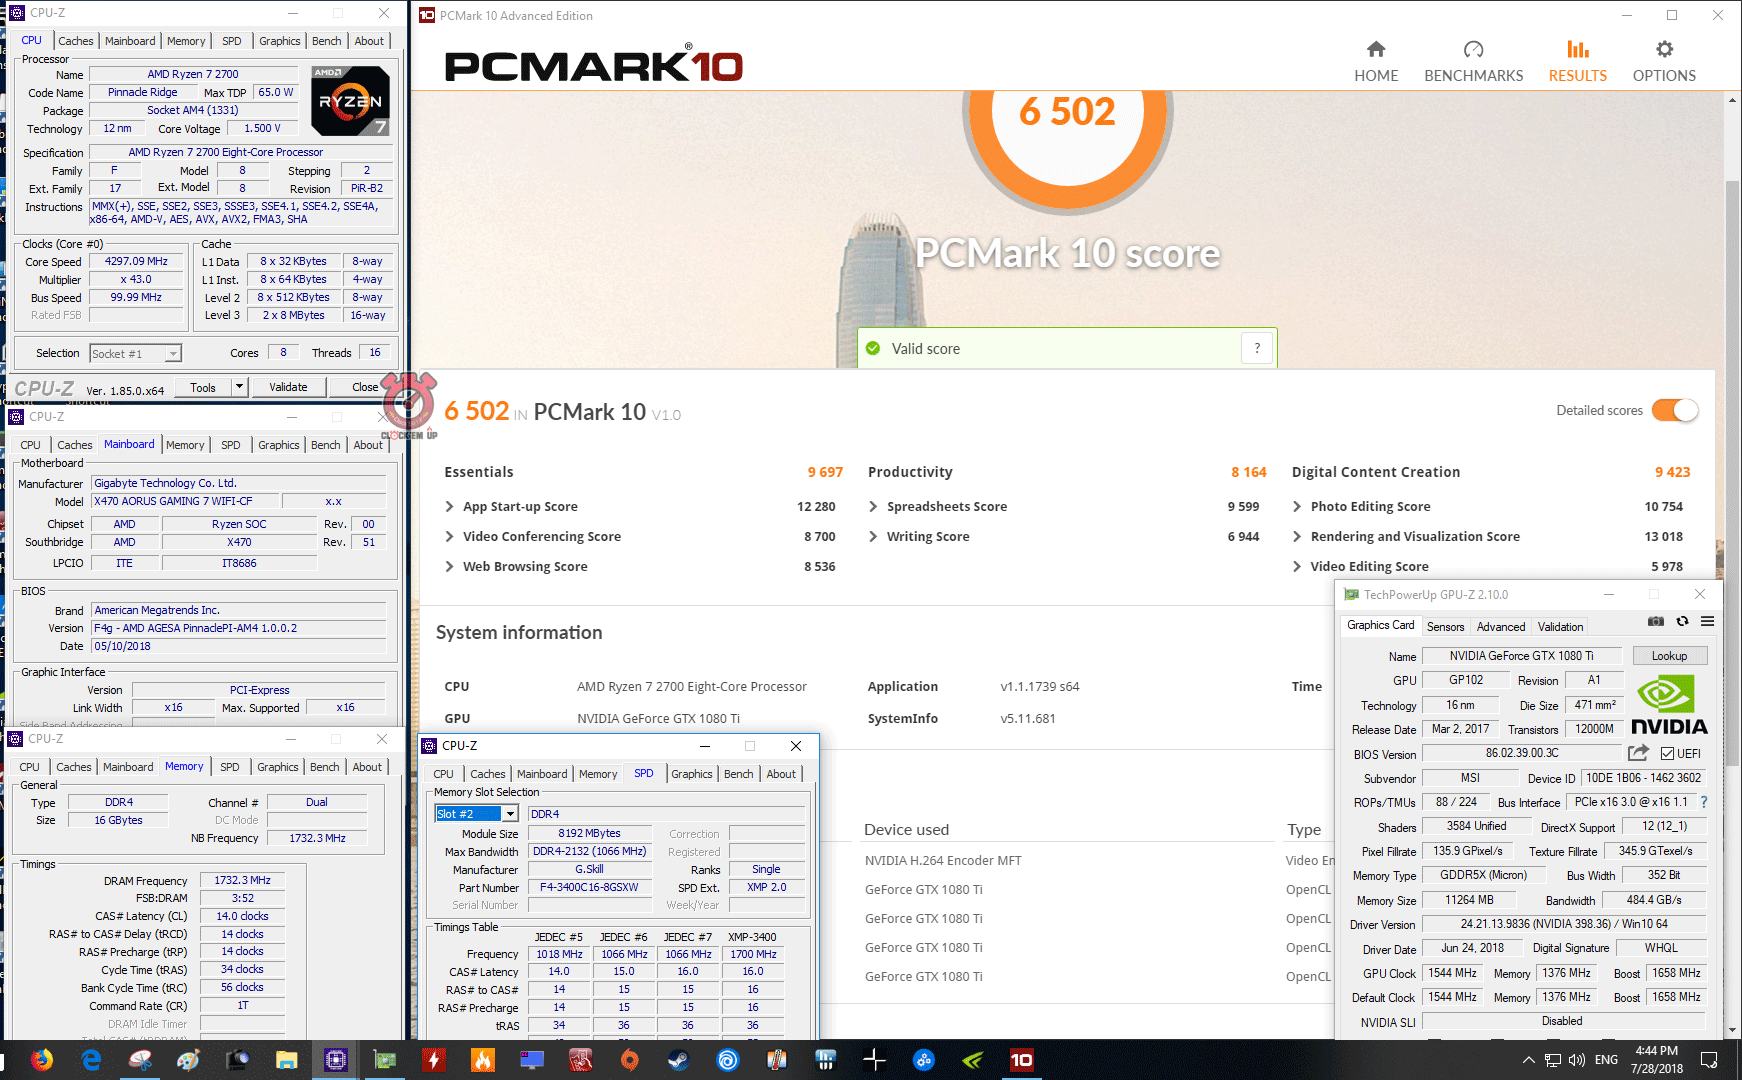The height and width of the screenshot is (1080, 1742).
Task: Open PCMark 10 OPTIONS gear
Action: (x=1664, y=61)
